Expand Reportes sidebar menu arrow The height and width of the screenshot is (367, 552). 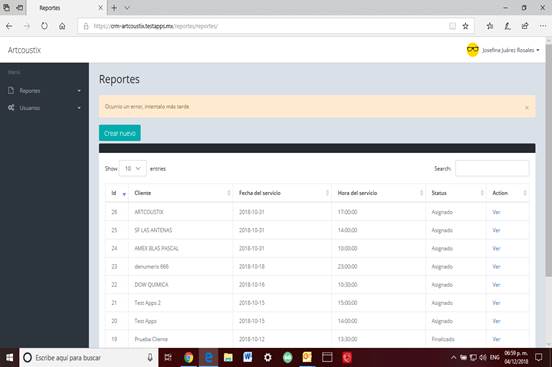click(x=79, y=91)
